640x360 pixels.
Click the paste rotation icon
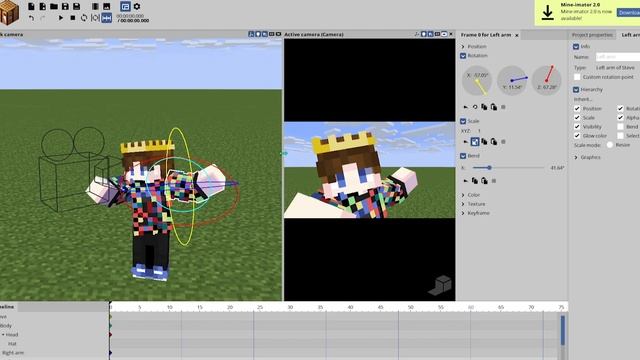[494, 107]
